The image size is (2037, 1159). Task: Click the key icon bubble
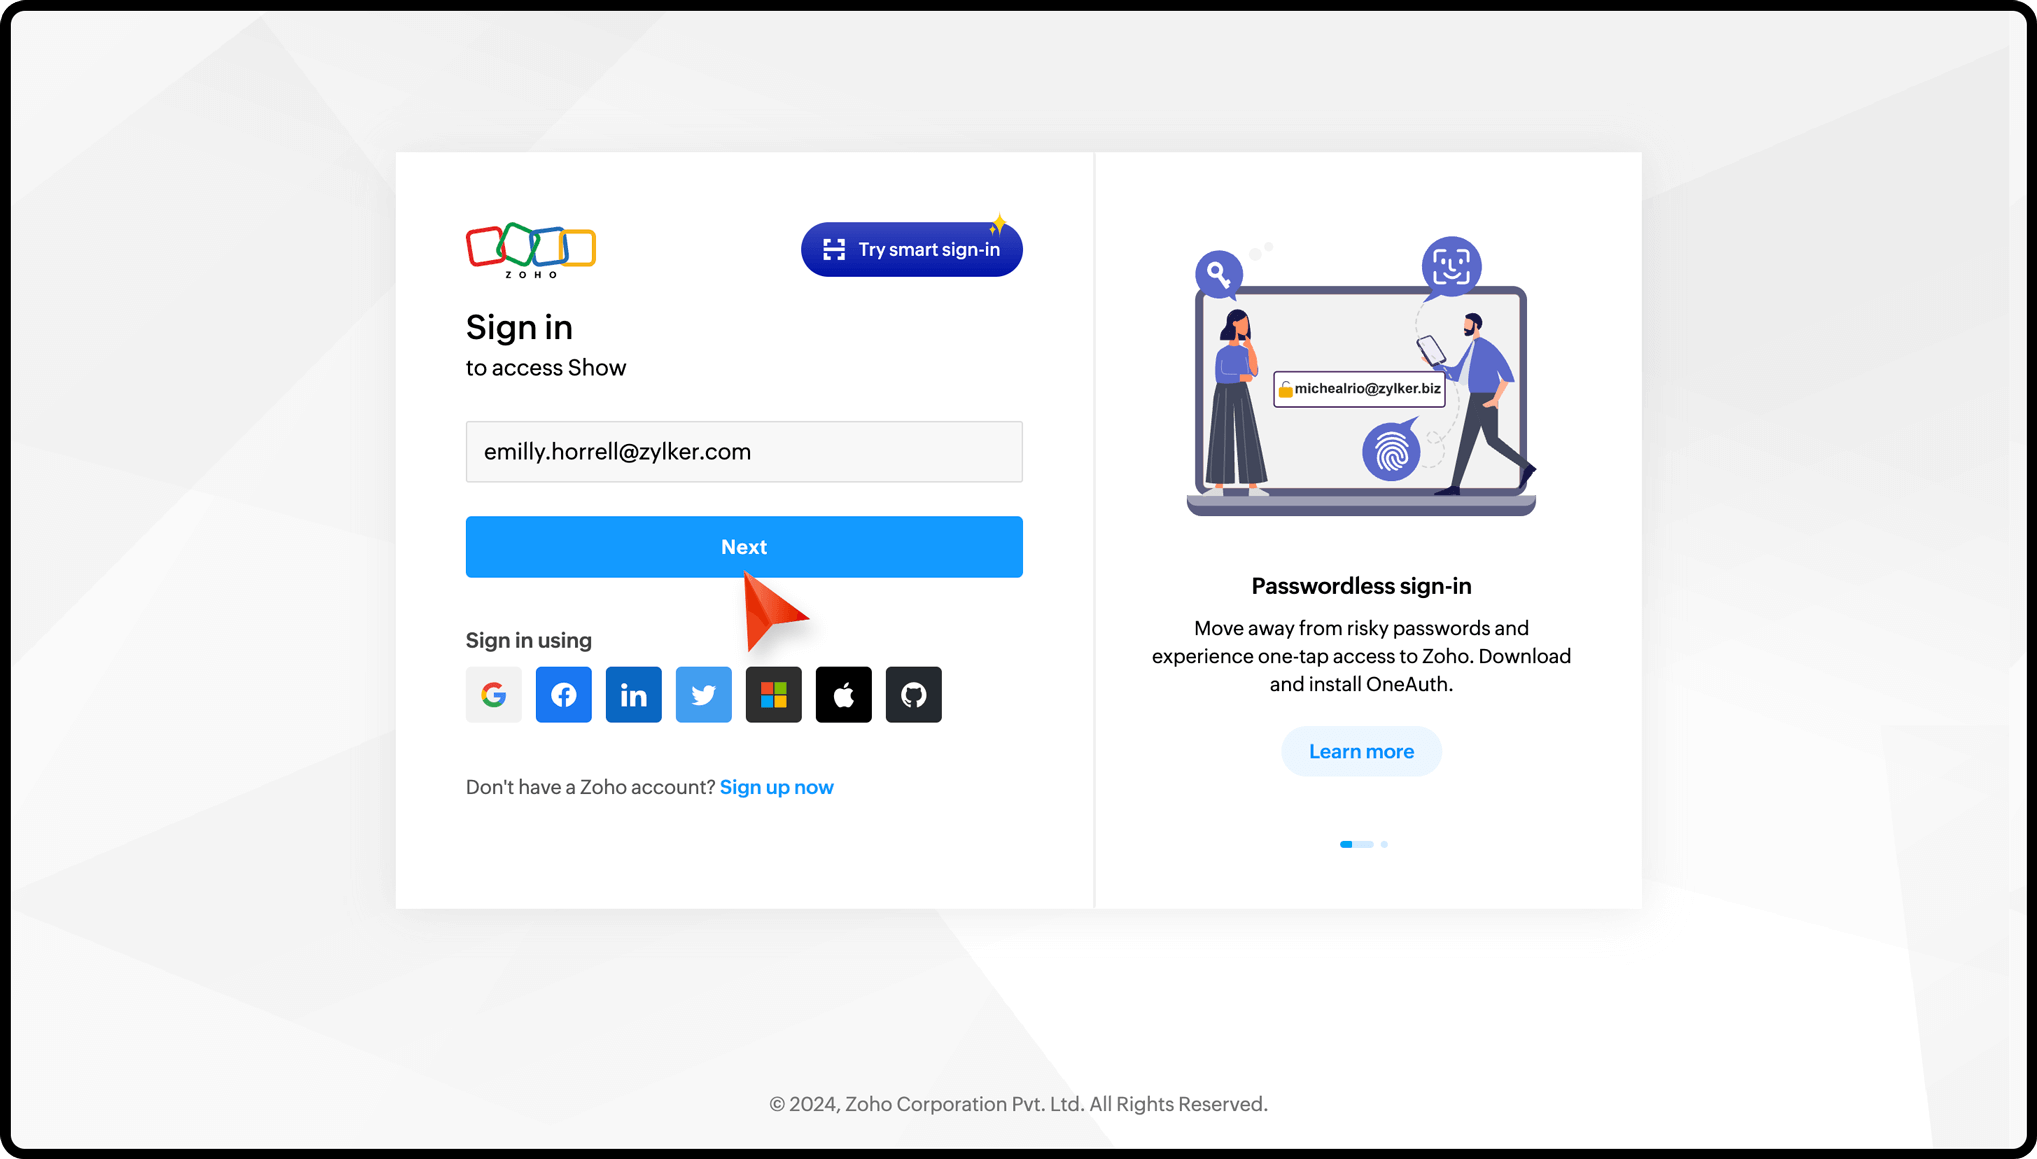point(1218,272)
